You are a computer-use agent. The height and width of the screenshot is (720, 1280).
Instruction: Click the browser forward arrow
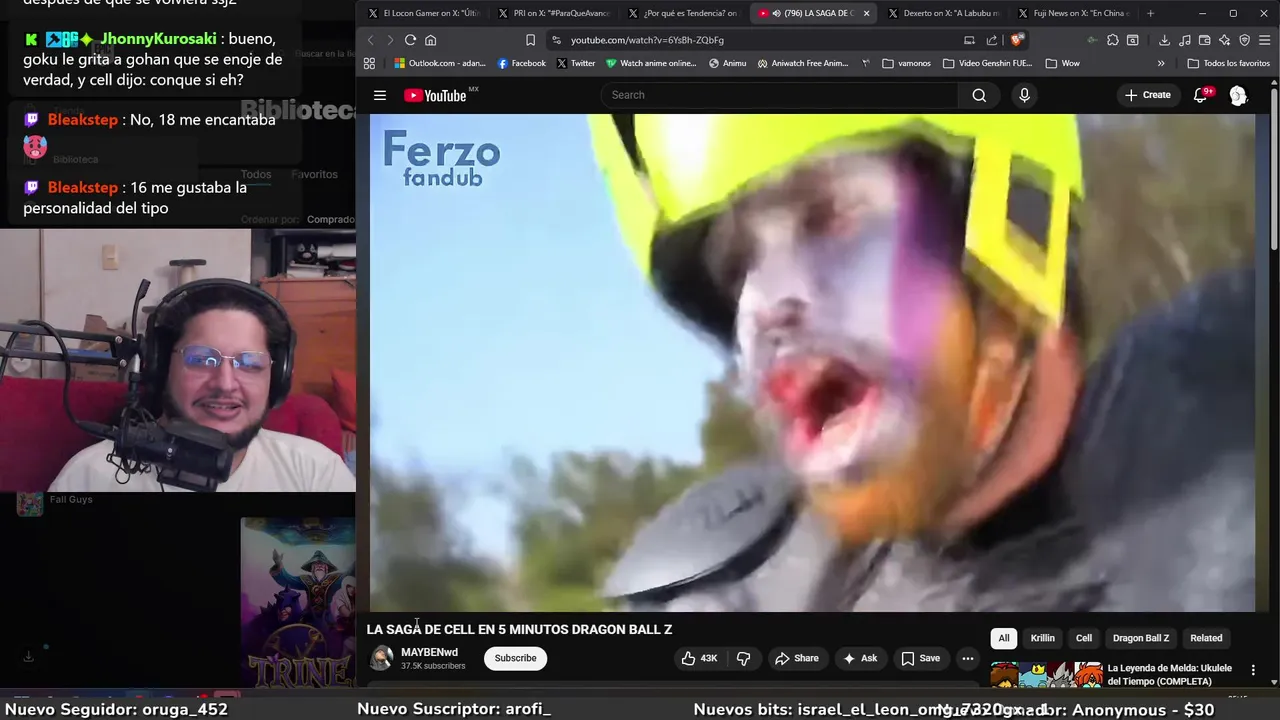(389, 40)
